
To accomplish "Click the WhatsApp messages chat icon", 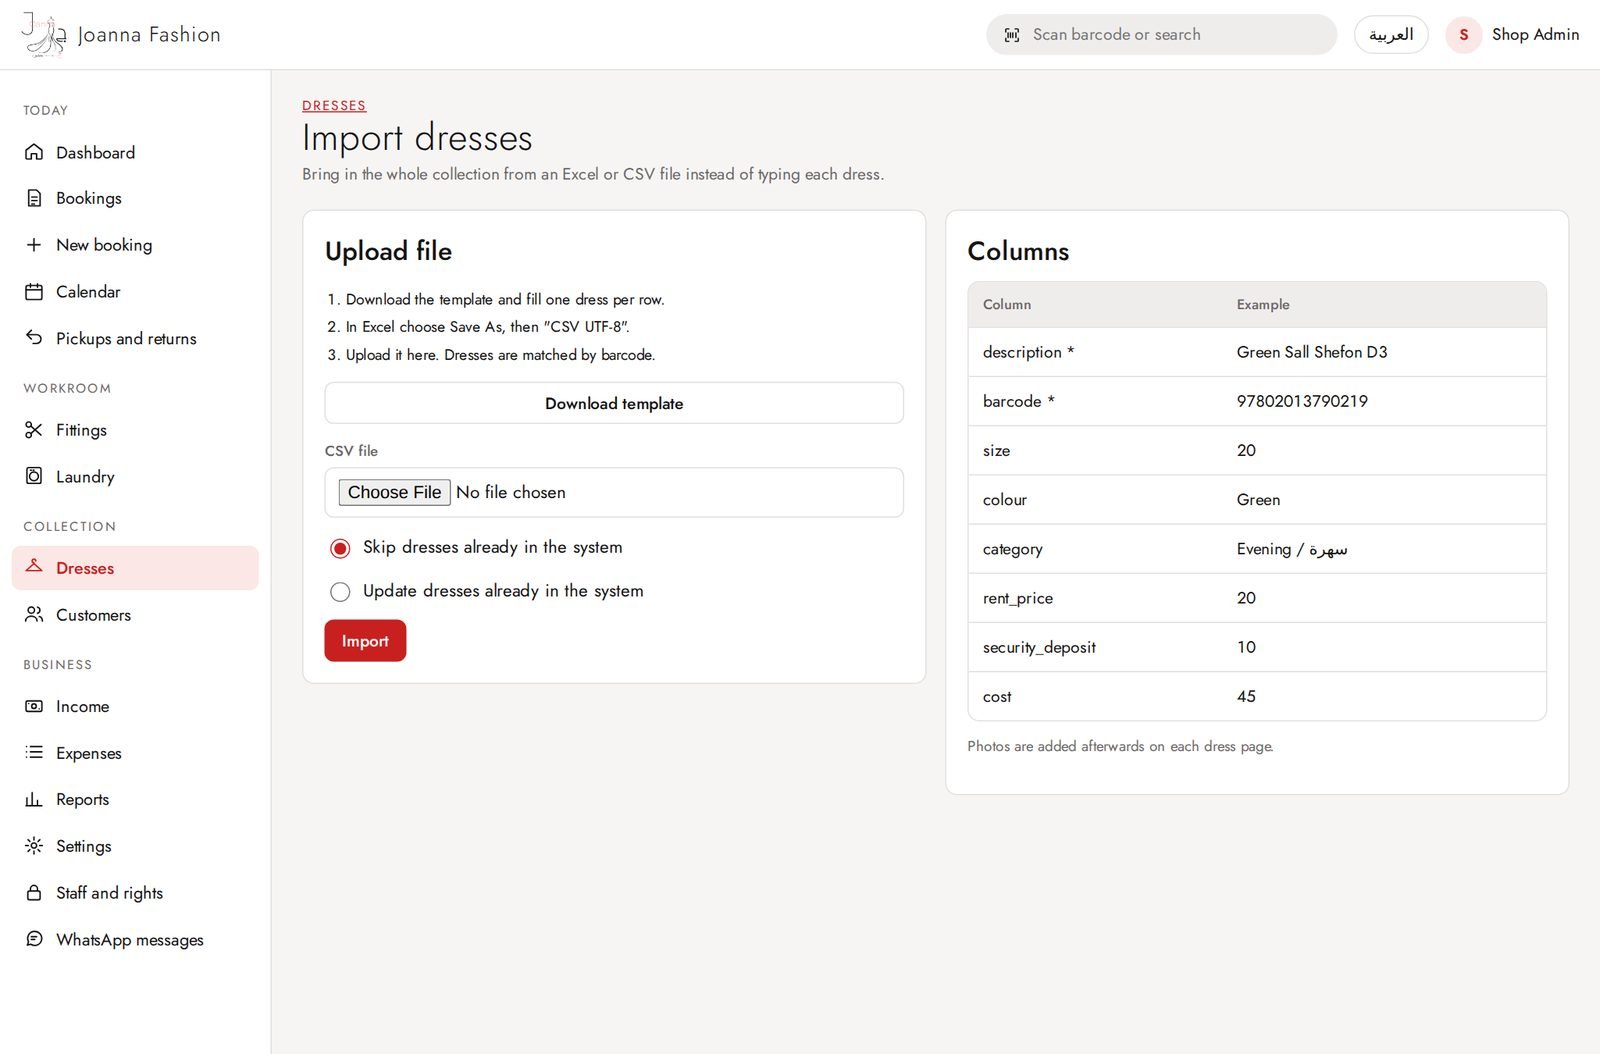I will pos(34,939).
